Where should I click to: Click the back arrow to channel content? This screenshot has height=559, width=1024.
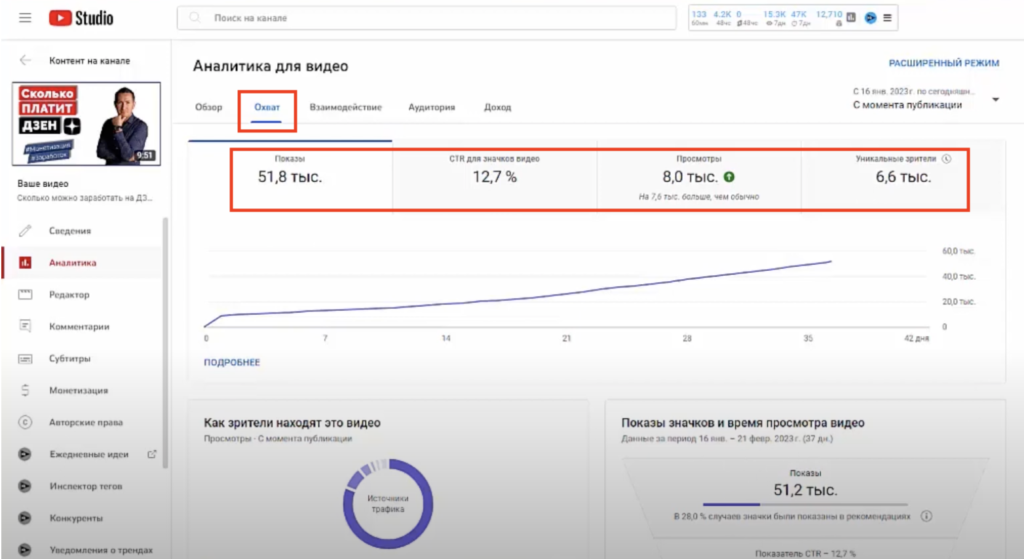(x=25, y=60)
